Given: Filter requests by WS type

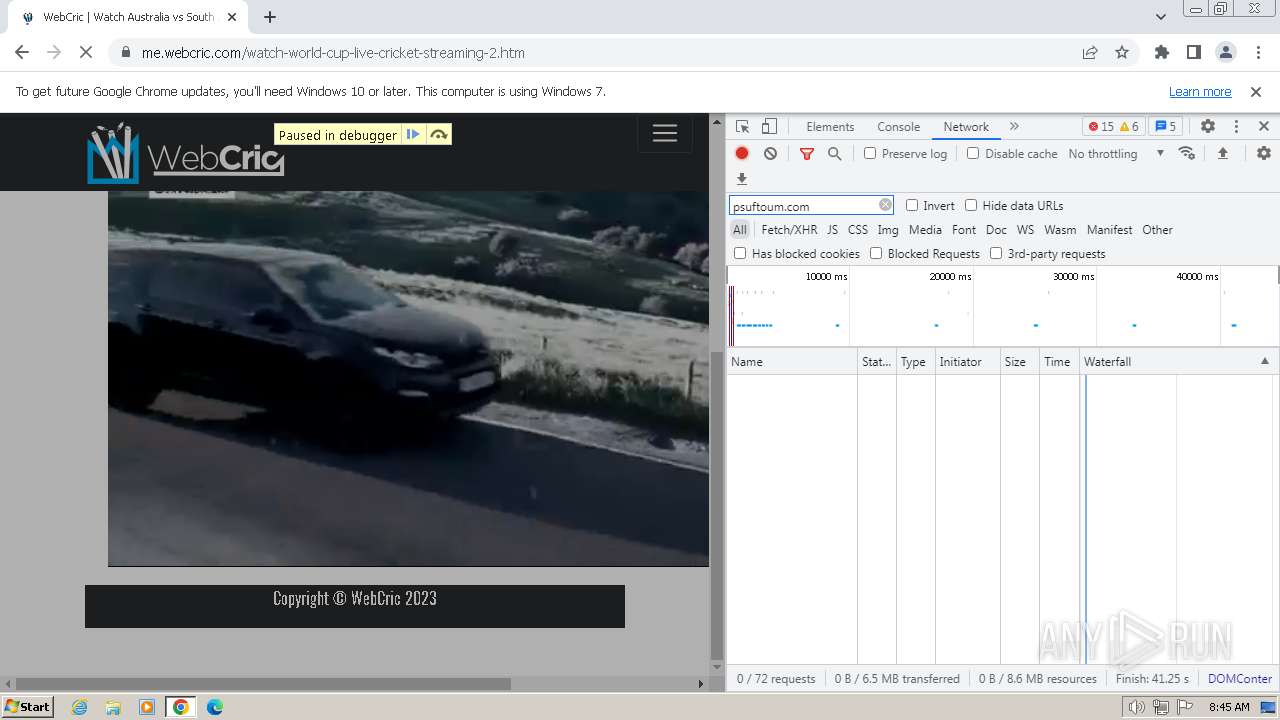Looking at the screenshot, I should coord(1025,229).
